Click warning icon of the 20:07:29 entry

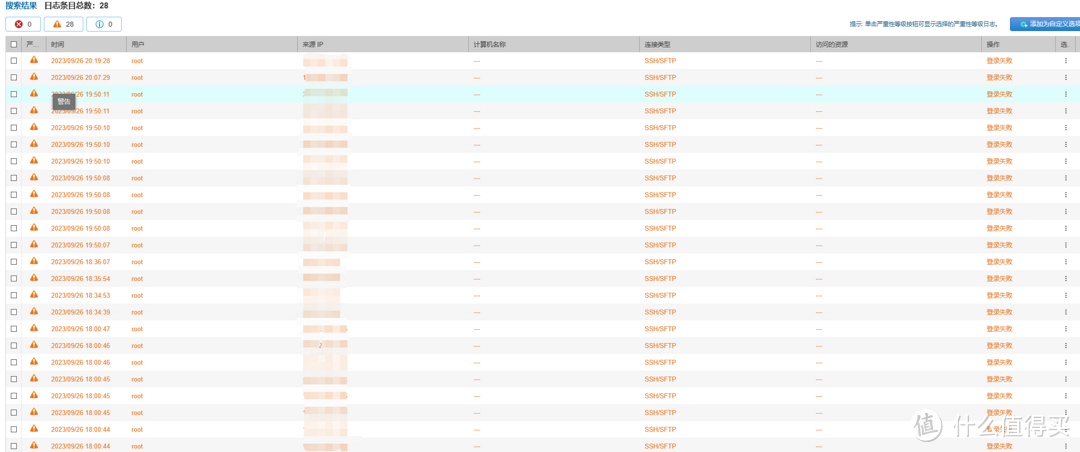tap(34, 76)
